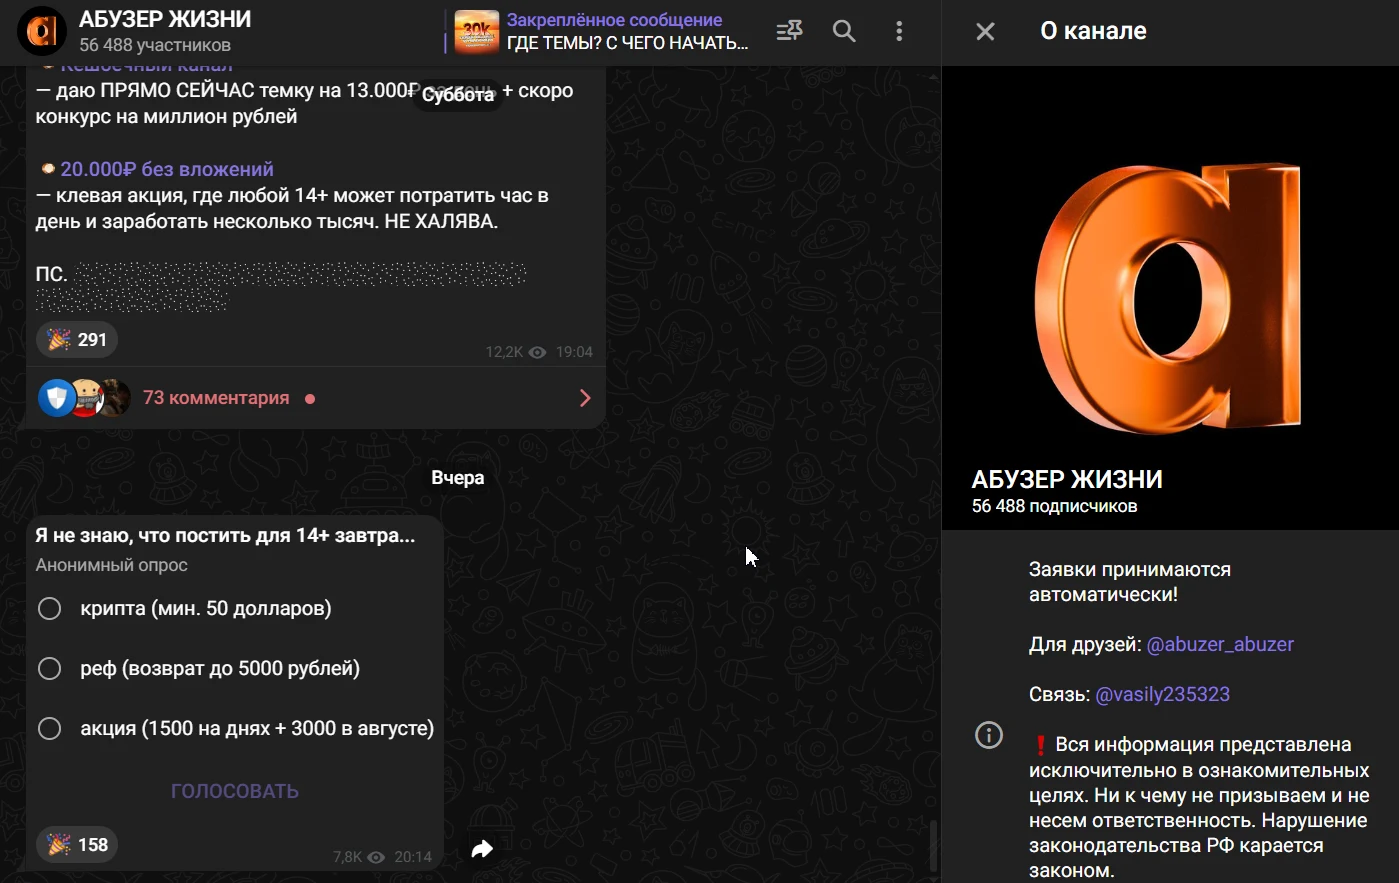1399x883 pixels.
Task: Open the 73 комментария thread
Action: (x=216, y=398)
